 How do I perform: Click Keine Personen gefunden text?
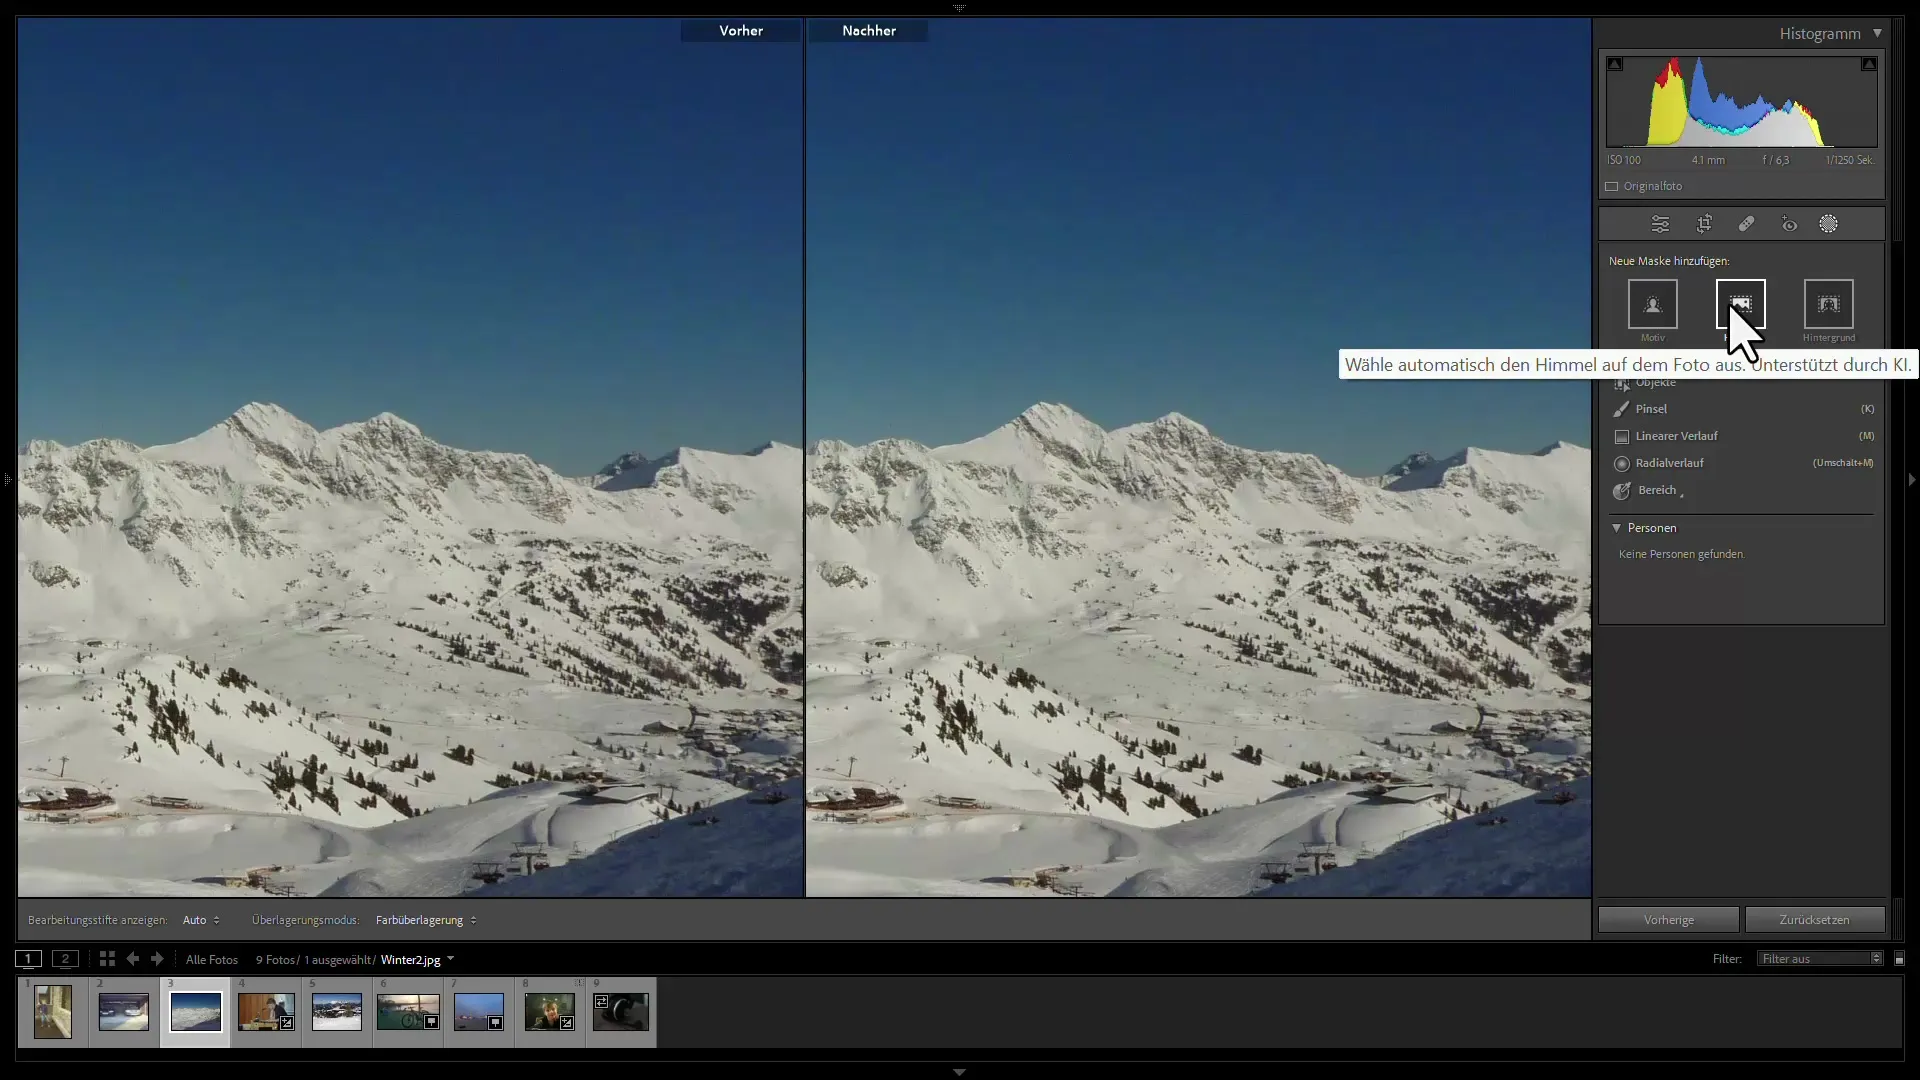1681,554
